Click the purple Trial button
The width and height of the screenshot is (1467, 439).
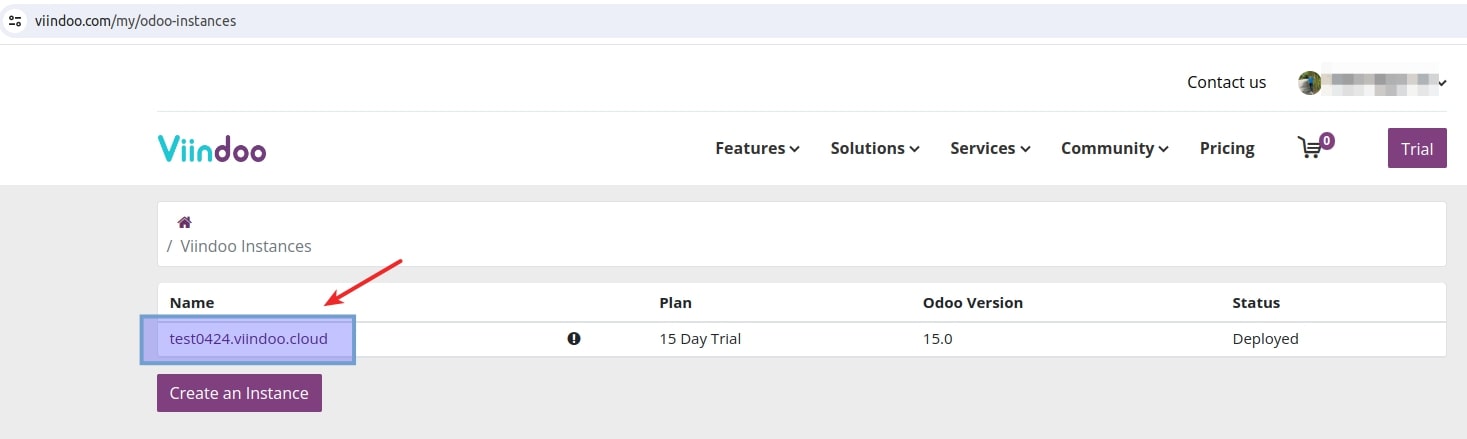1417,148
